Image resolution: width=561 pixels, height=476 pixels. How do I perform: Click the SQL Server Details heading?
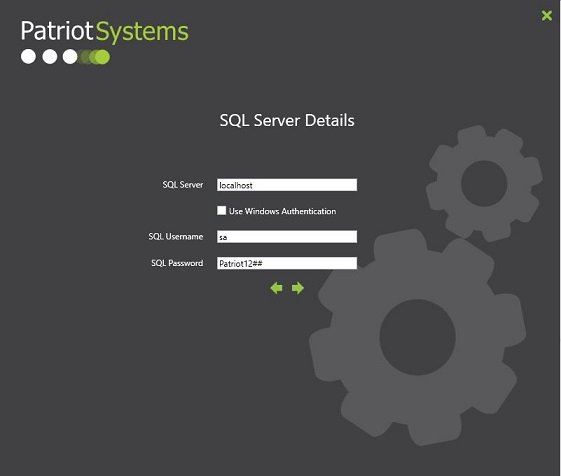click(x=287, y=120)
